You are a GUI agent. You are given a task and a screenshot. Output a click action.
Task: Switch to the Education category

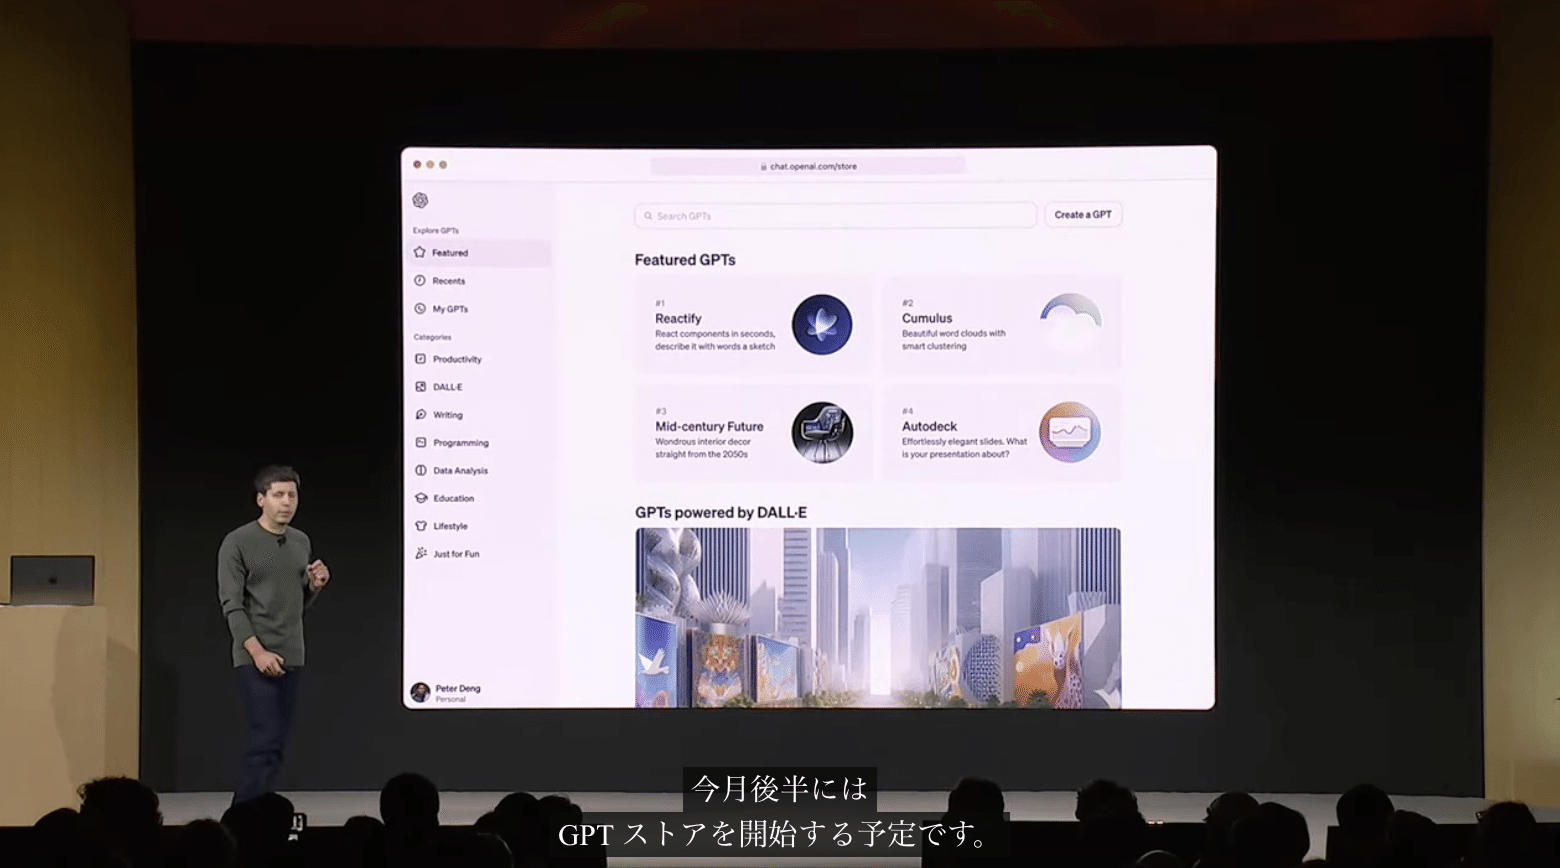(453, 499)
